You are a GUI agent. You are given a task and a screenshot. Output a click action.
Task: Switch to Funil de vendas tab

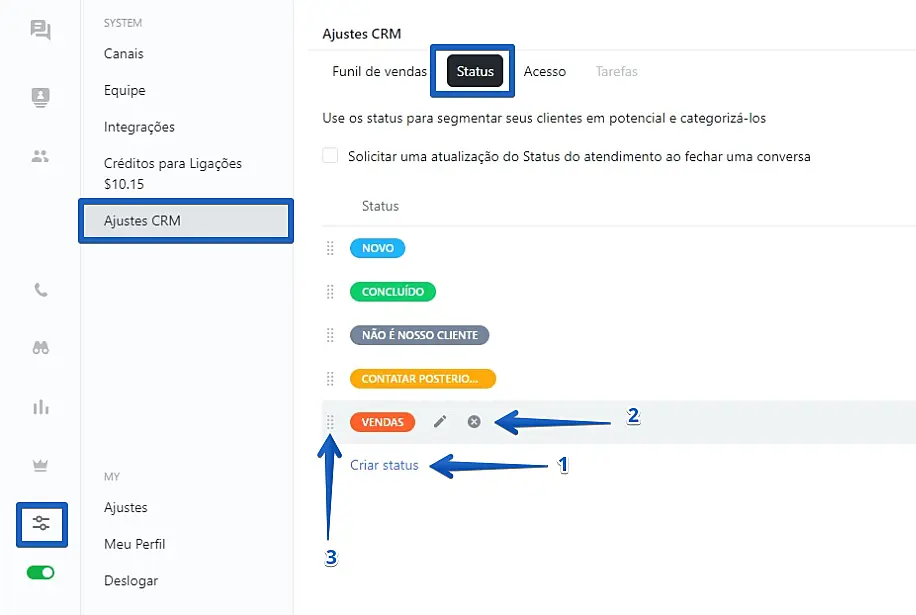click(379, 72)
